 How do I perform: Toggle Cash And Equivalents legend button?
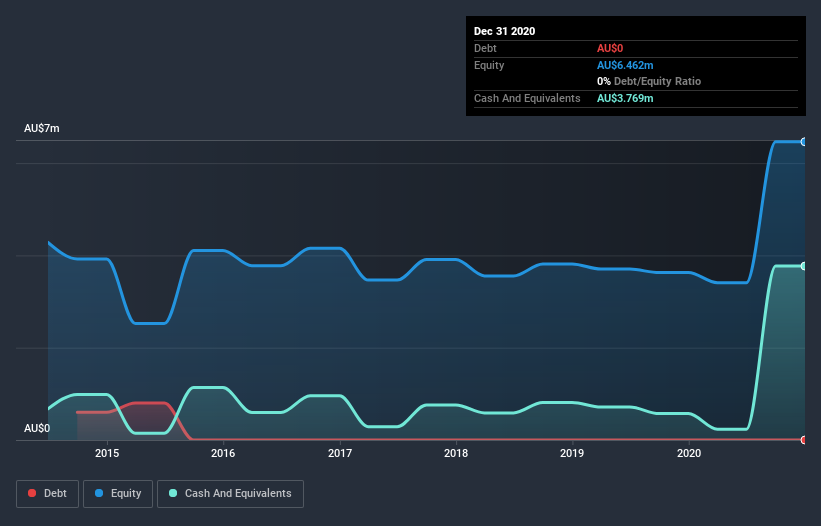pyautogui.click(x=230, y=494)
